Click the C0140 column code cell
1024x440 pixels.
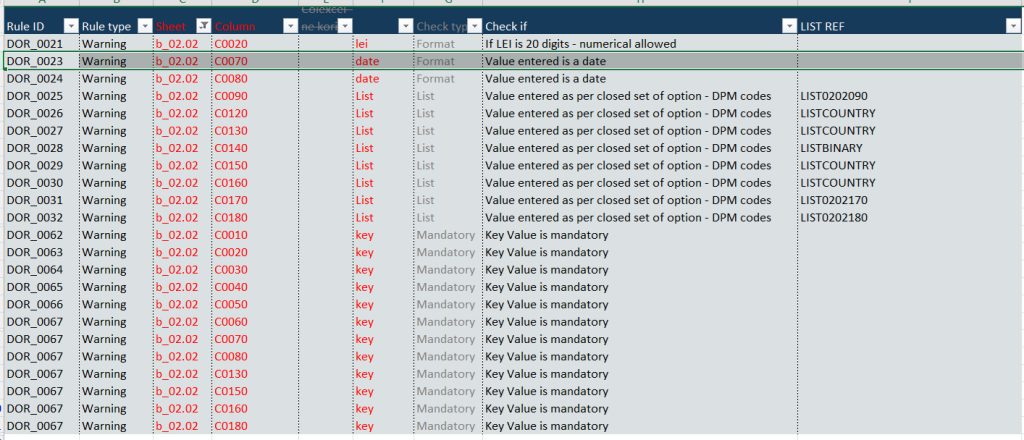tap(231, 148)
